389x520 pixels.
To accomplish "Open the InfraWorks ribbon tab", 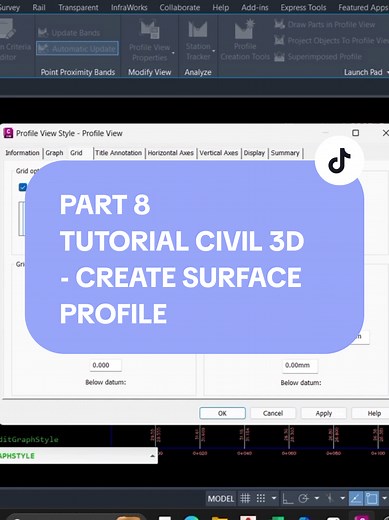I will (x=129, y=7).
